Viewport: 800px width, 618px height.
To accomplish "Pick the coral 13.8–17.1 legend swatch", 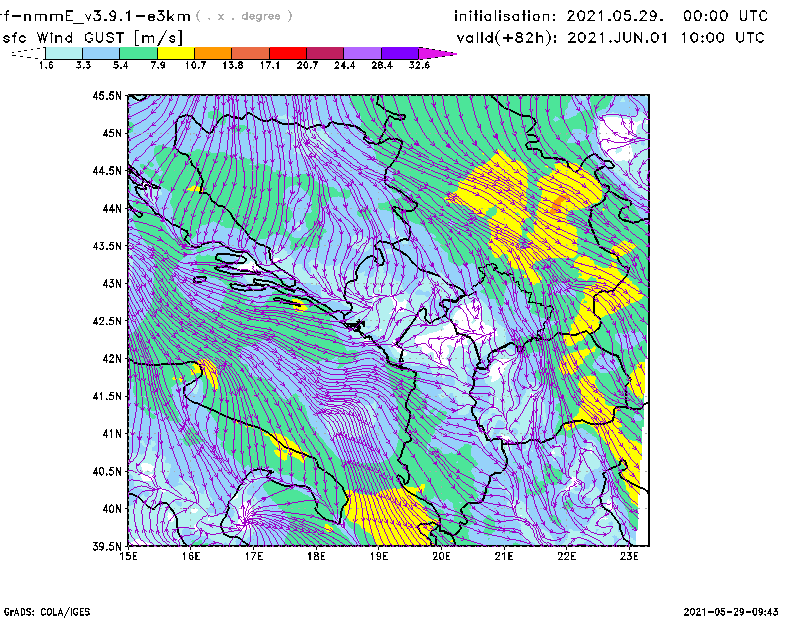I will pyautogui.click(x=251, y=53).
